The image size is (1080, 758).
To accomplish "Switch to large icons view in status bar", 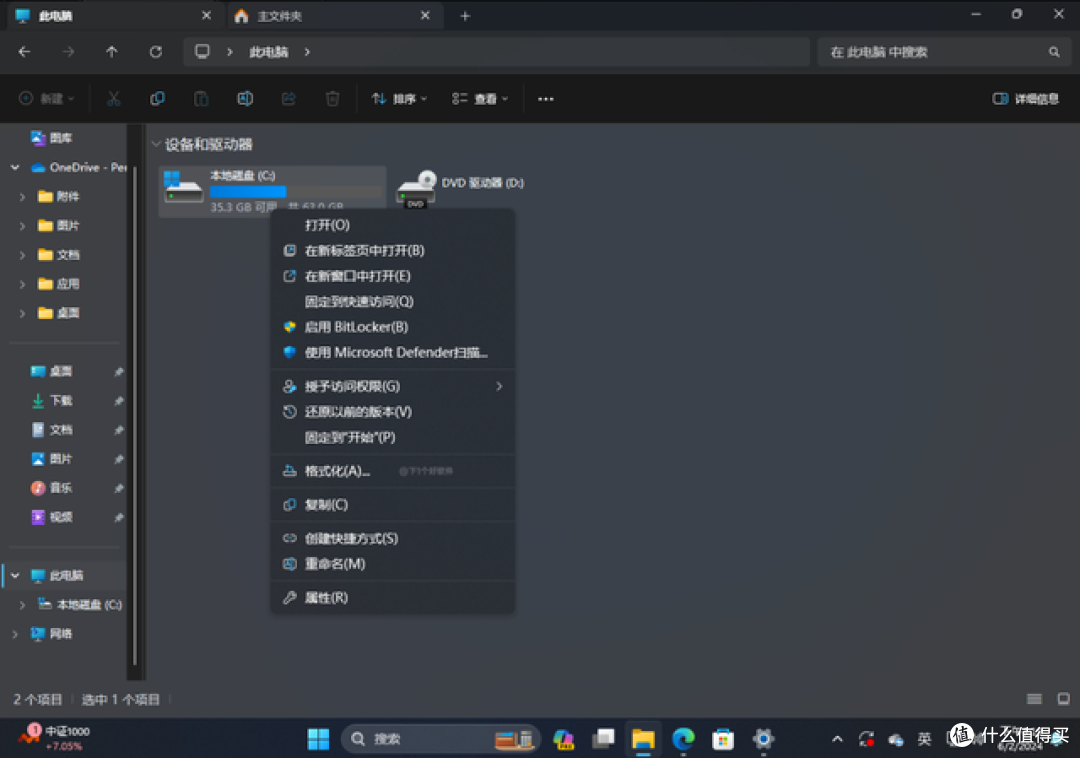I will (1063, 699).
